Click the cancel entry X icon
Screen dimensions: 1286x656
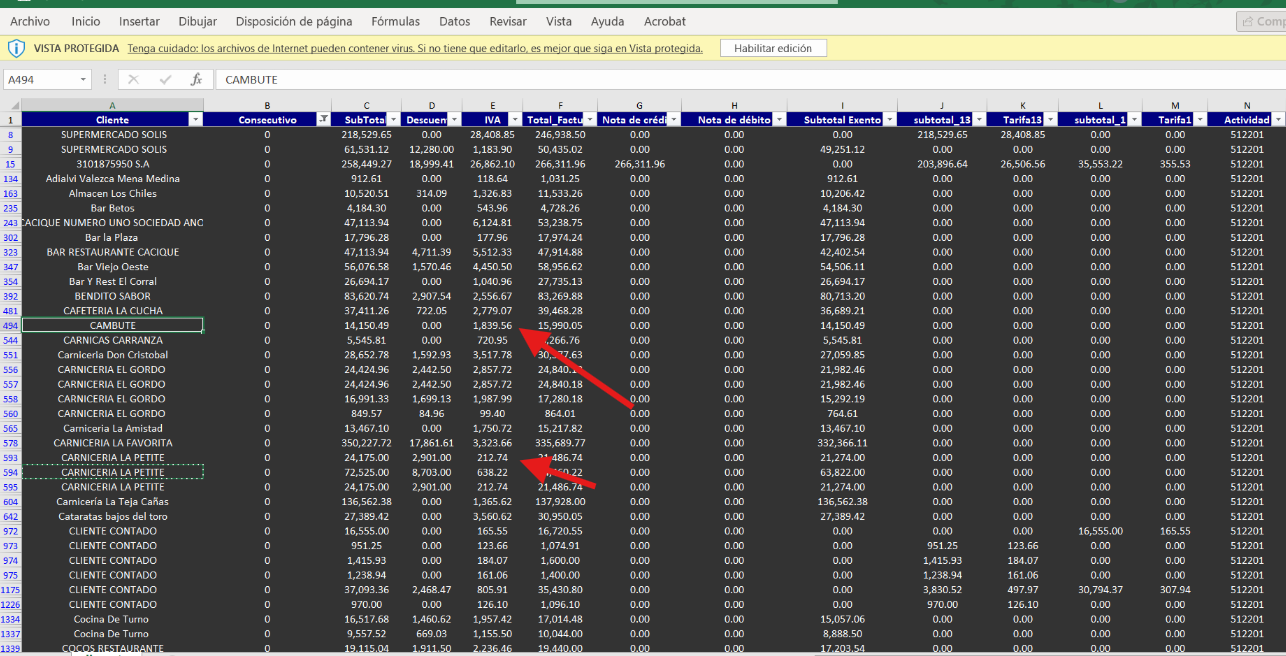[134, 80]
